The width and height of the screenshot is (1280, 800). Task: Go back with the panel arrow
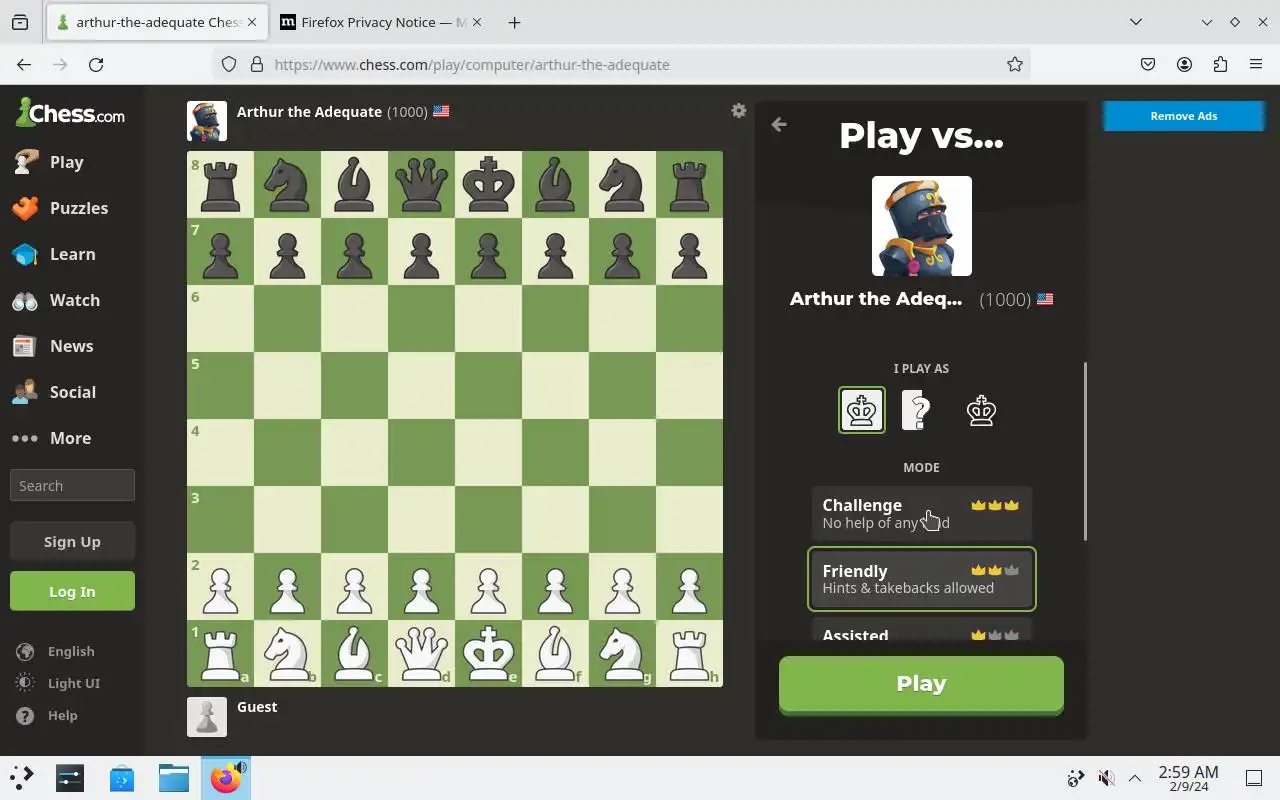[779, 124]
